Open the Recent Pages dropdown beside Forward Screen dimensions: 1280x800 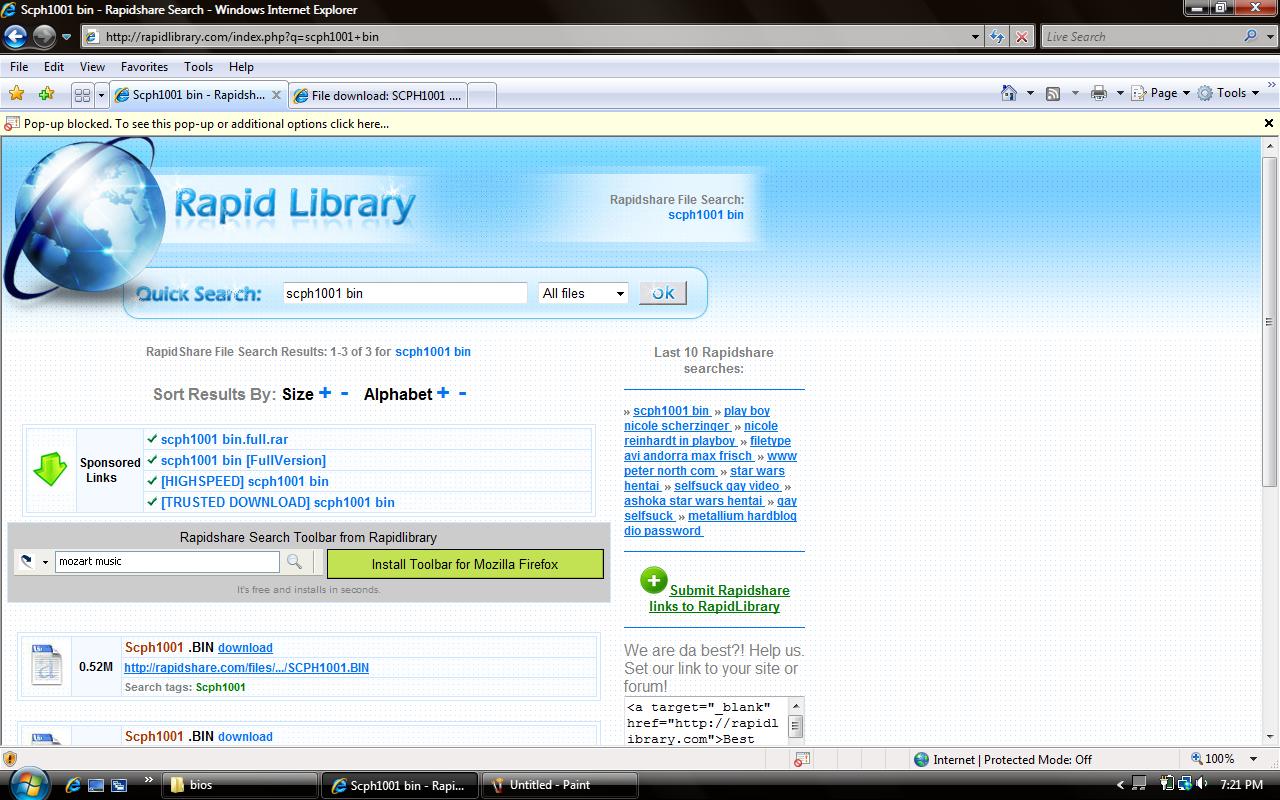click(67, 37)
